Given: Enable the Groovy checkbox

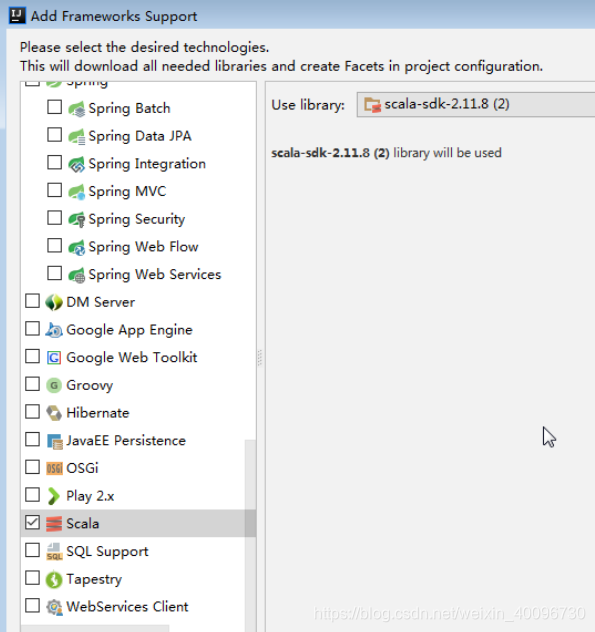Looking at the screenshot, I should click(x=32, y=384).
